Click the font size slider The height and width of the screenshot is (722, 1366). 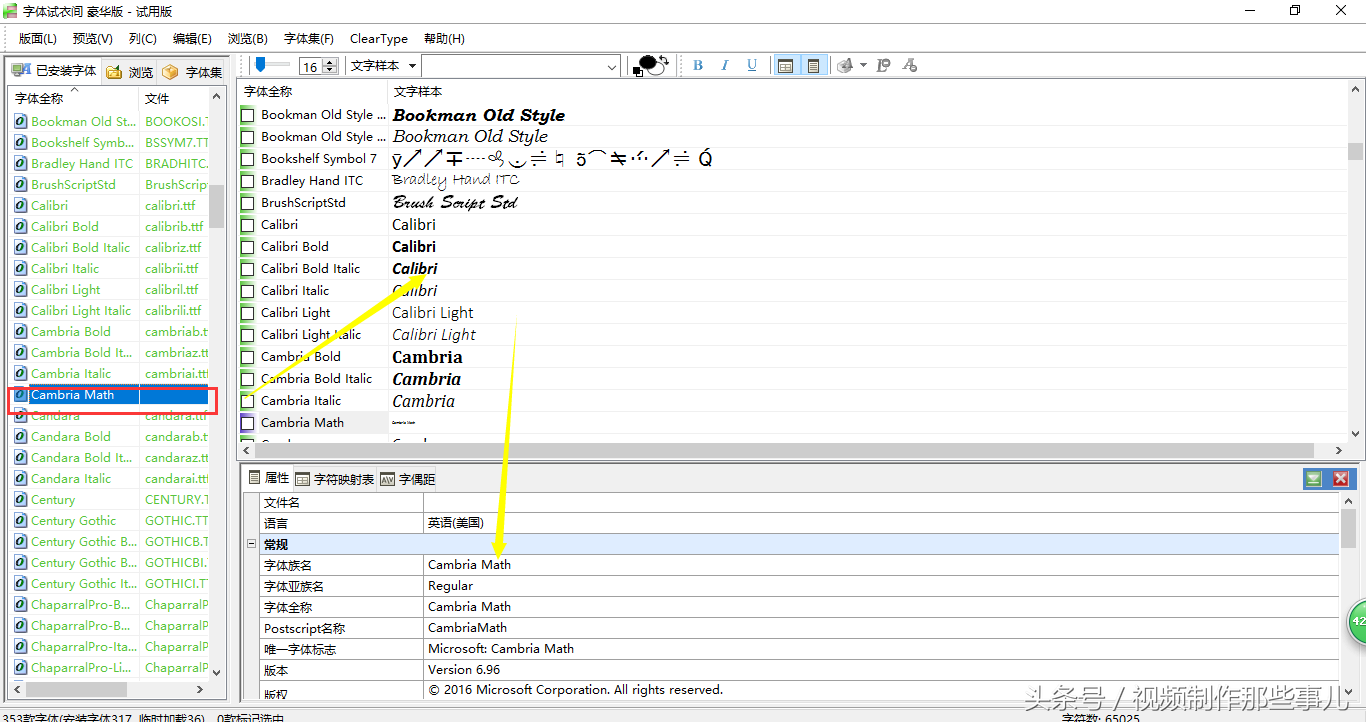pos(262,65)
